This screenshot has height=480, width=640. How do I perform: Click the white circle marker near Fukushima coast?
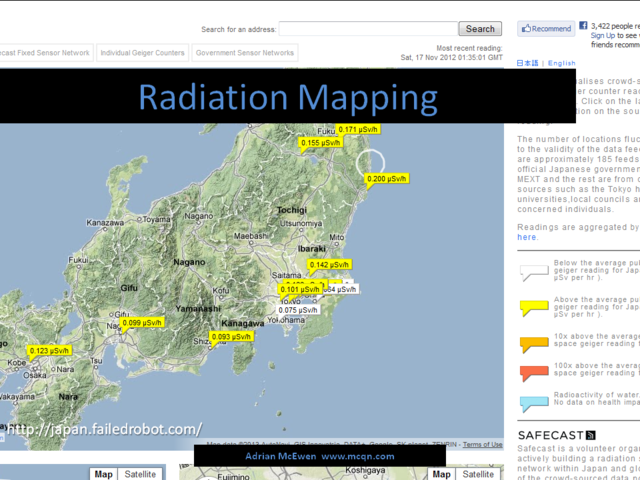(x=370, y=163)
